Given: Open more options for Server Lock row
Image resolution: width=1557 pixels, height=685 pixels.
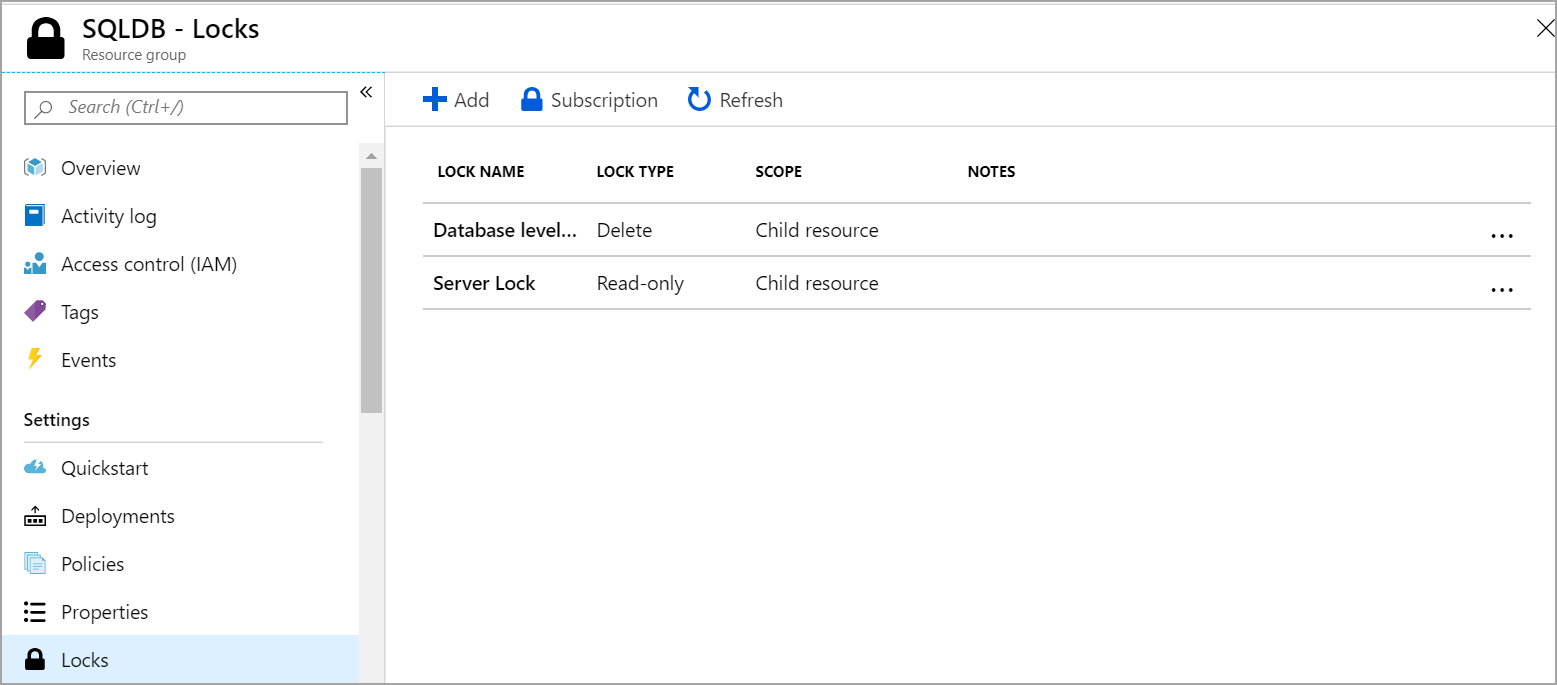Looking at the screenshot, I should tap(1501, 289).
